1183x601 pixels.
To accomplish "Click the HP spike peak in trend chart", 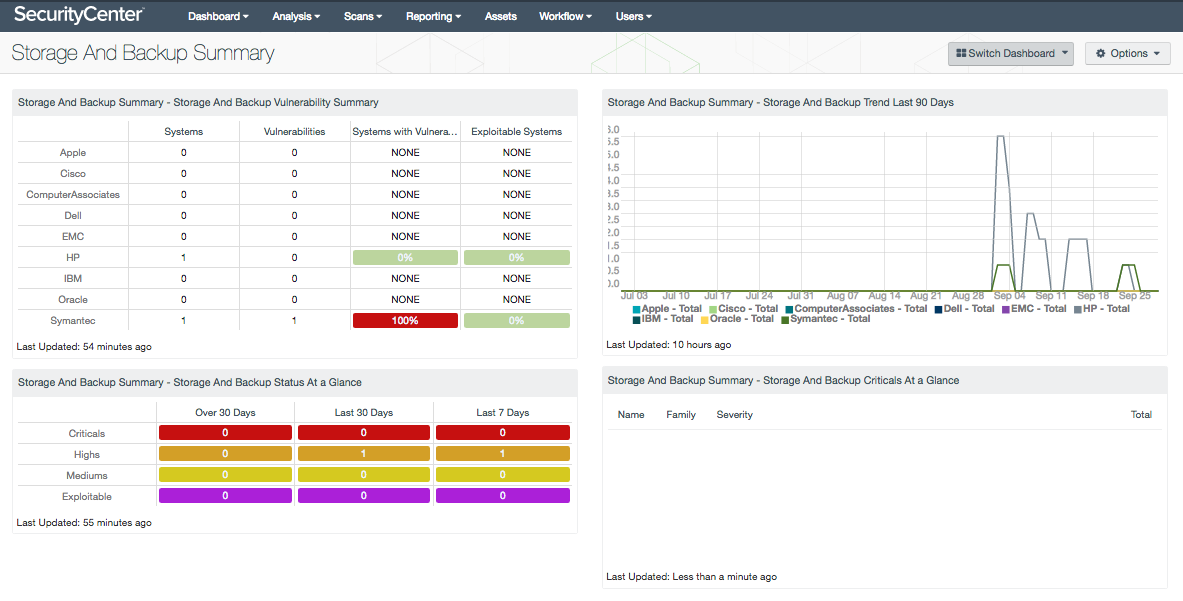I will point(1000,136).
